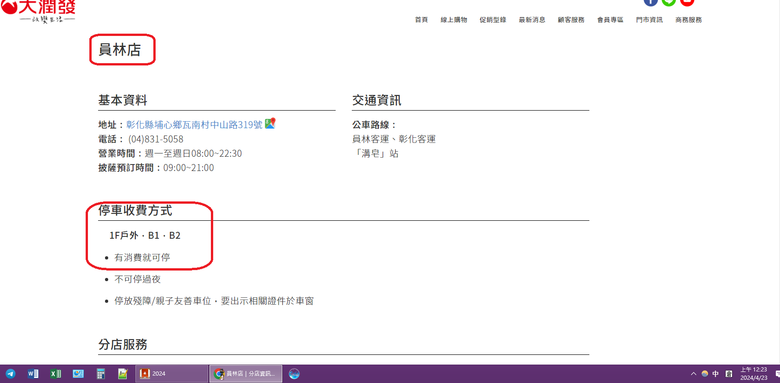
Task: Open the notepad-with-pencil taskbar icon
Action: pyautogui.click(x=123, y=374)
